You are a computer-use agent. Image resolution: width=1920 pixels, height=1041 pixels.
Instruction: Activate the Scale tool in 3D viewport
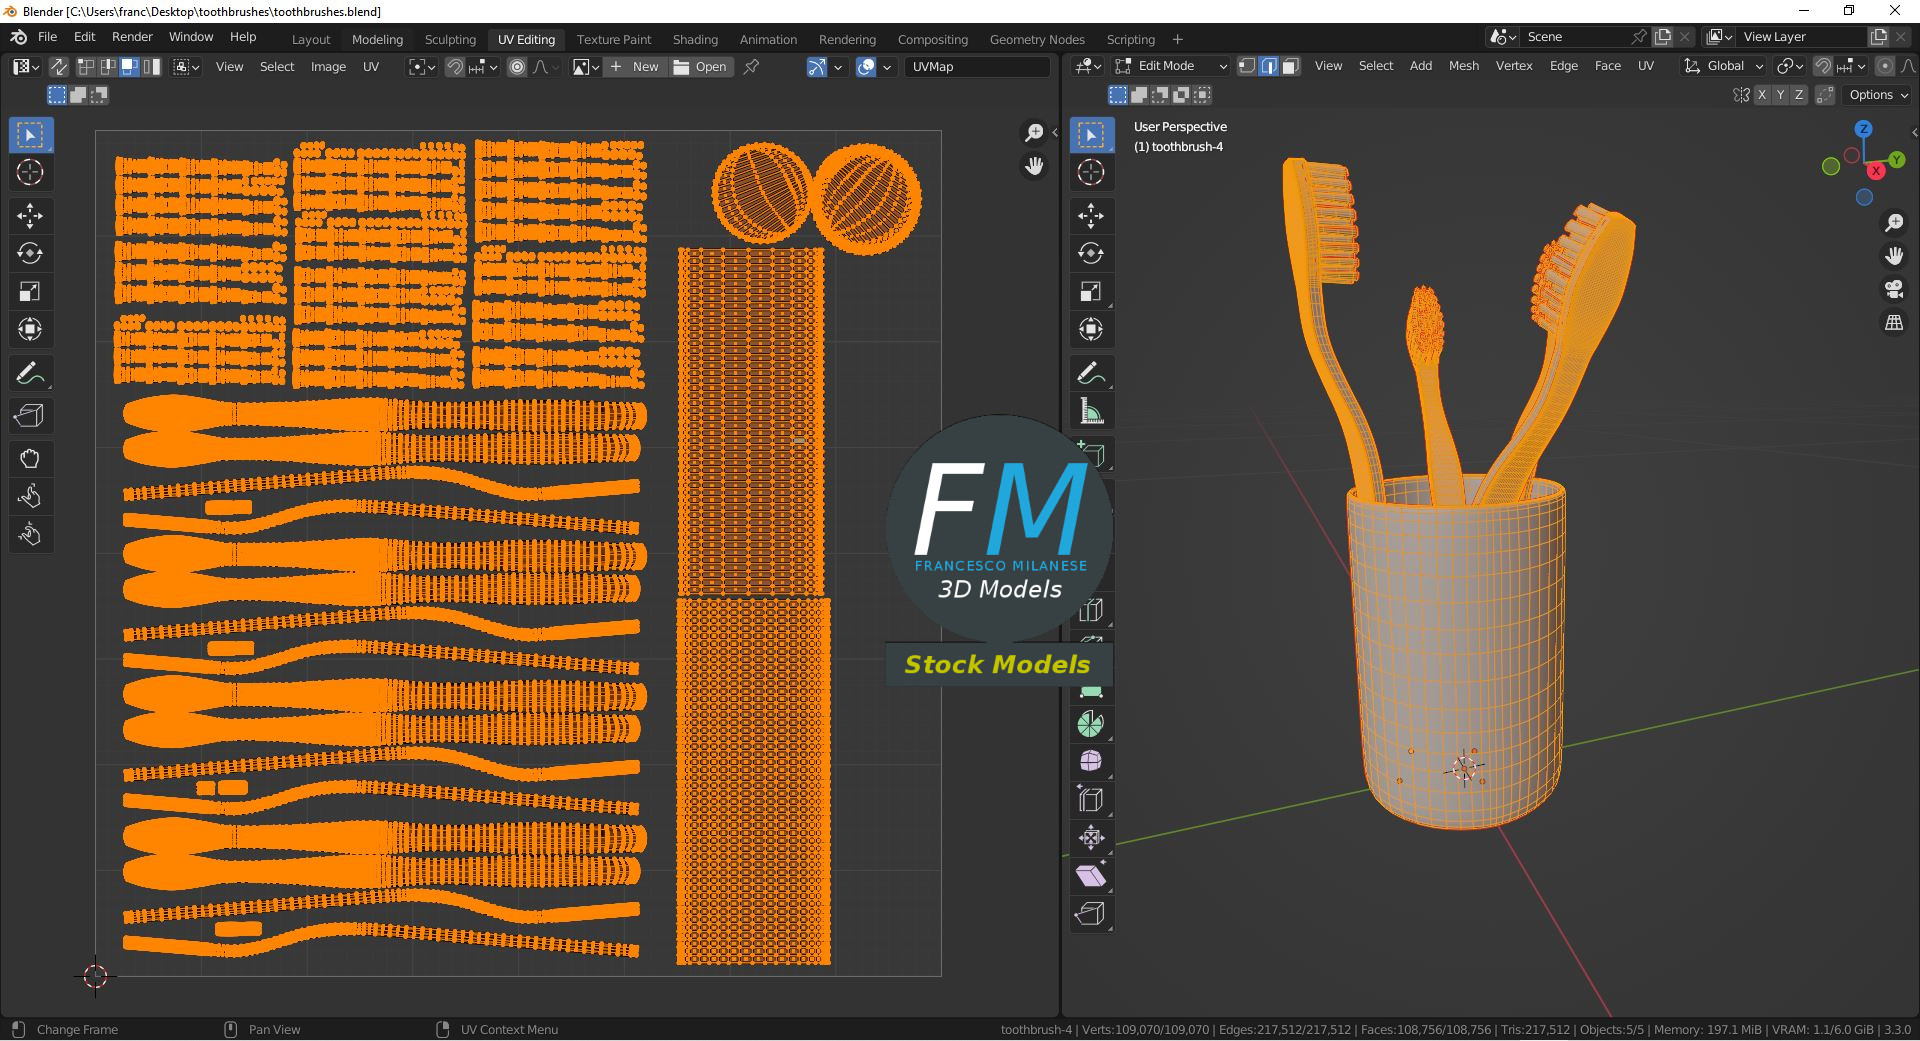pyautogui.click(x=1091, y=291)
